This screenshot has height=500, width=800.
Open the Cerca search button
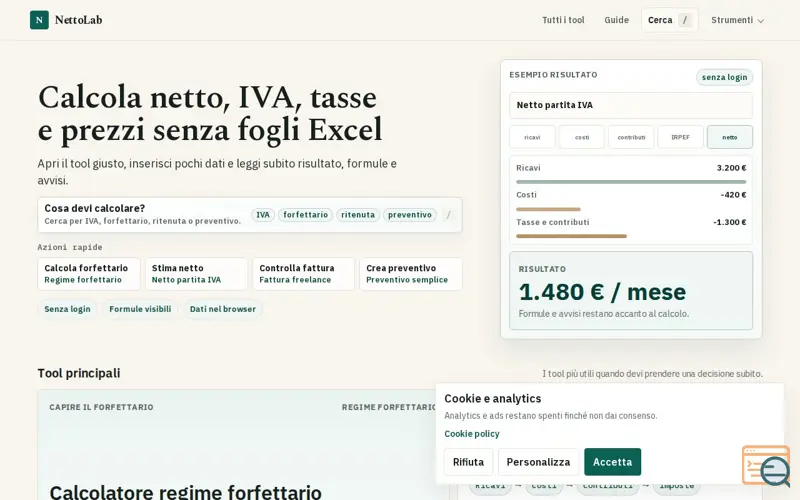670,20
